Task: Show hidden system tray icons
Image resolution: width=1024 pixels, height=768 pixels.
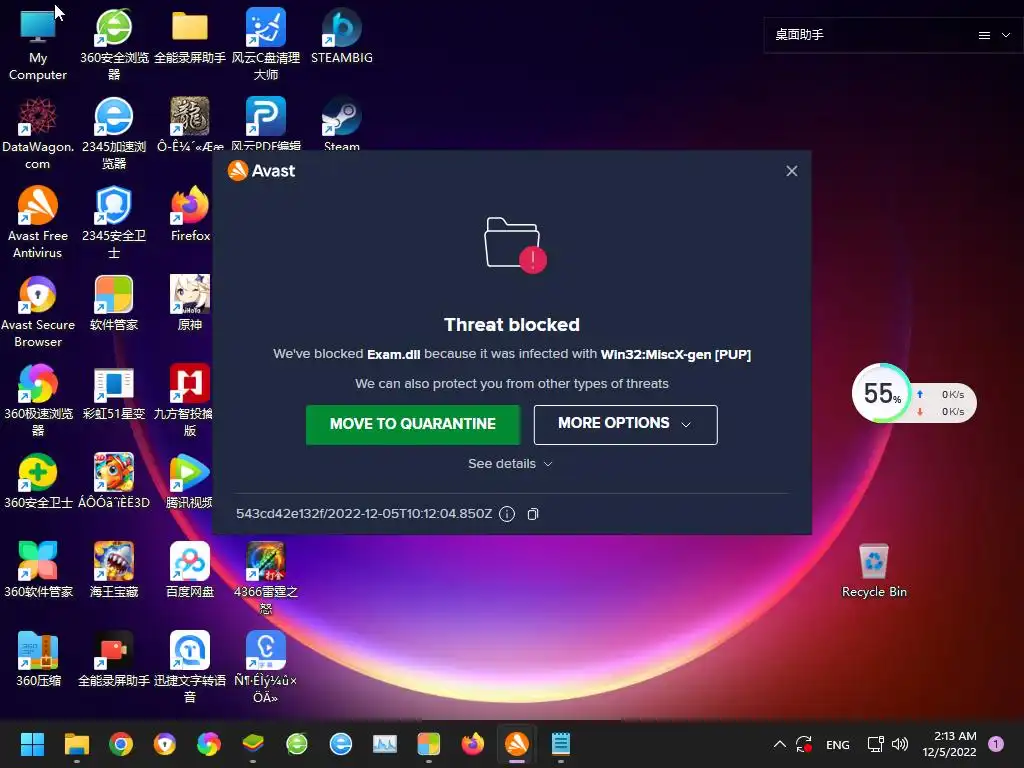Action: (780, 744)
